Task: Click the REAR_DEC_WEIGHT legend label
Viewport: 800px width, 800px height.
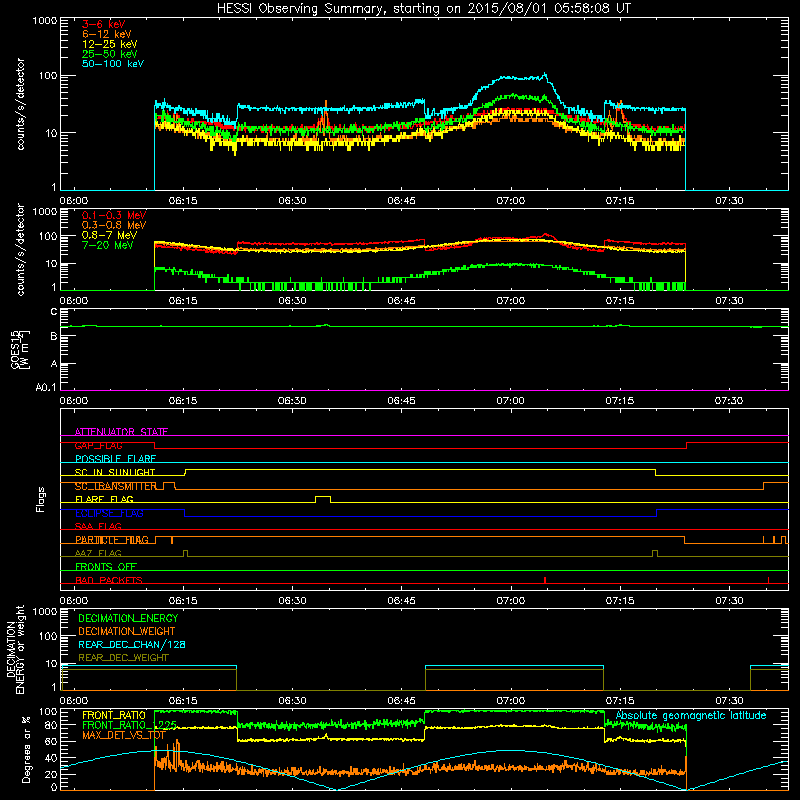Action: pos(123,658)
